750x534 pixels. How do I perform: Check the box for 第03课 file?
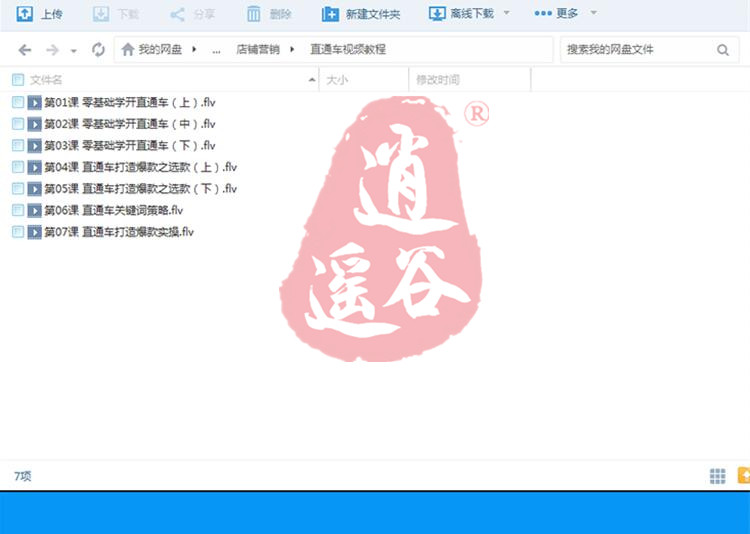18,145
